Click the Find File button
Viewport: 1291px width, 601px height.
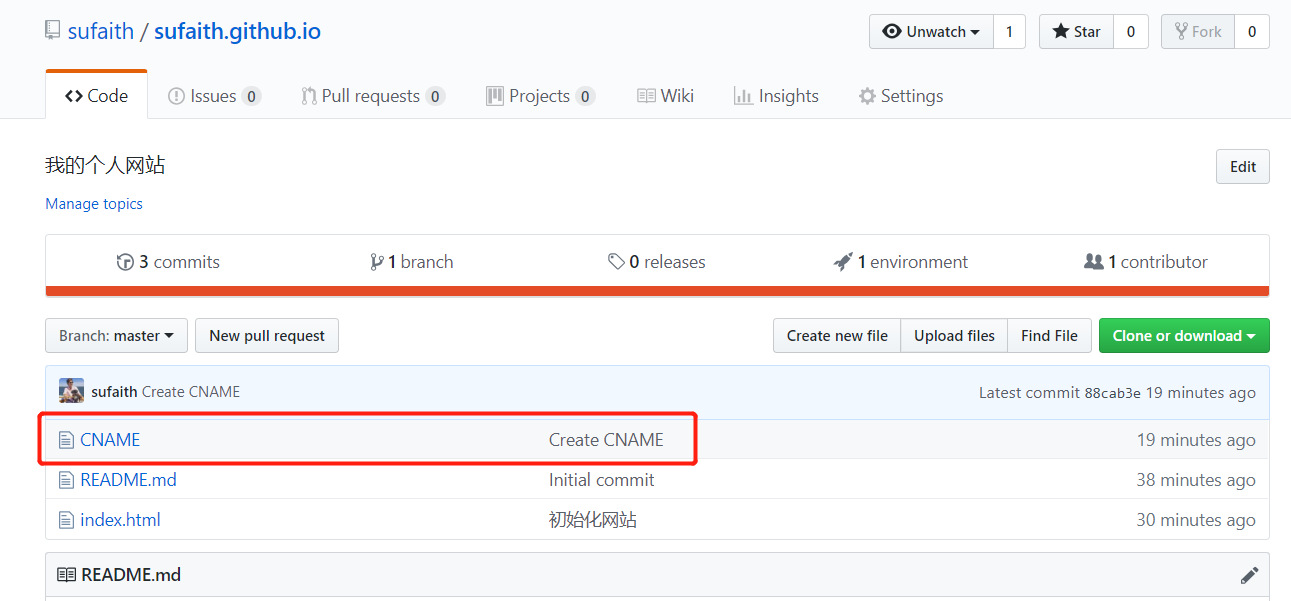(x=1049, y=336)
